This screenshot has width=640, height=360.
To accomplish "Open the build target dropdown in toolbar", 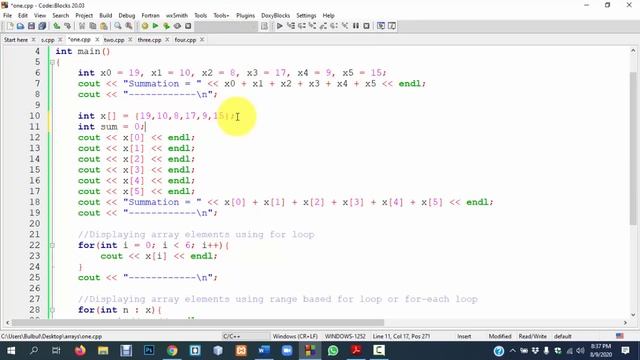I will (x=226, y=26).
